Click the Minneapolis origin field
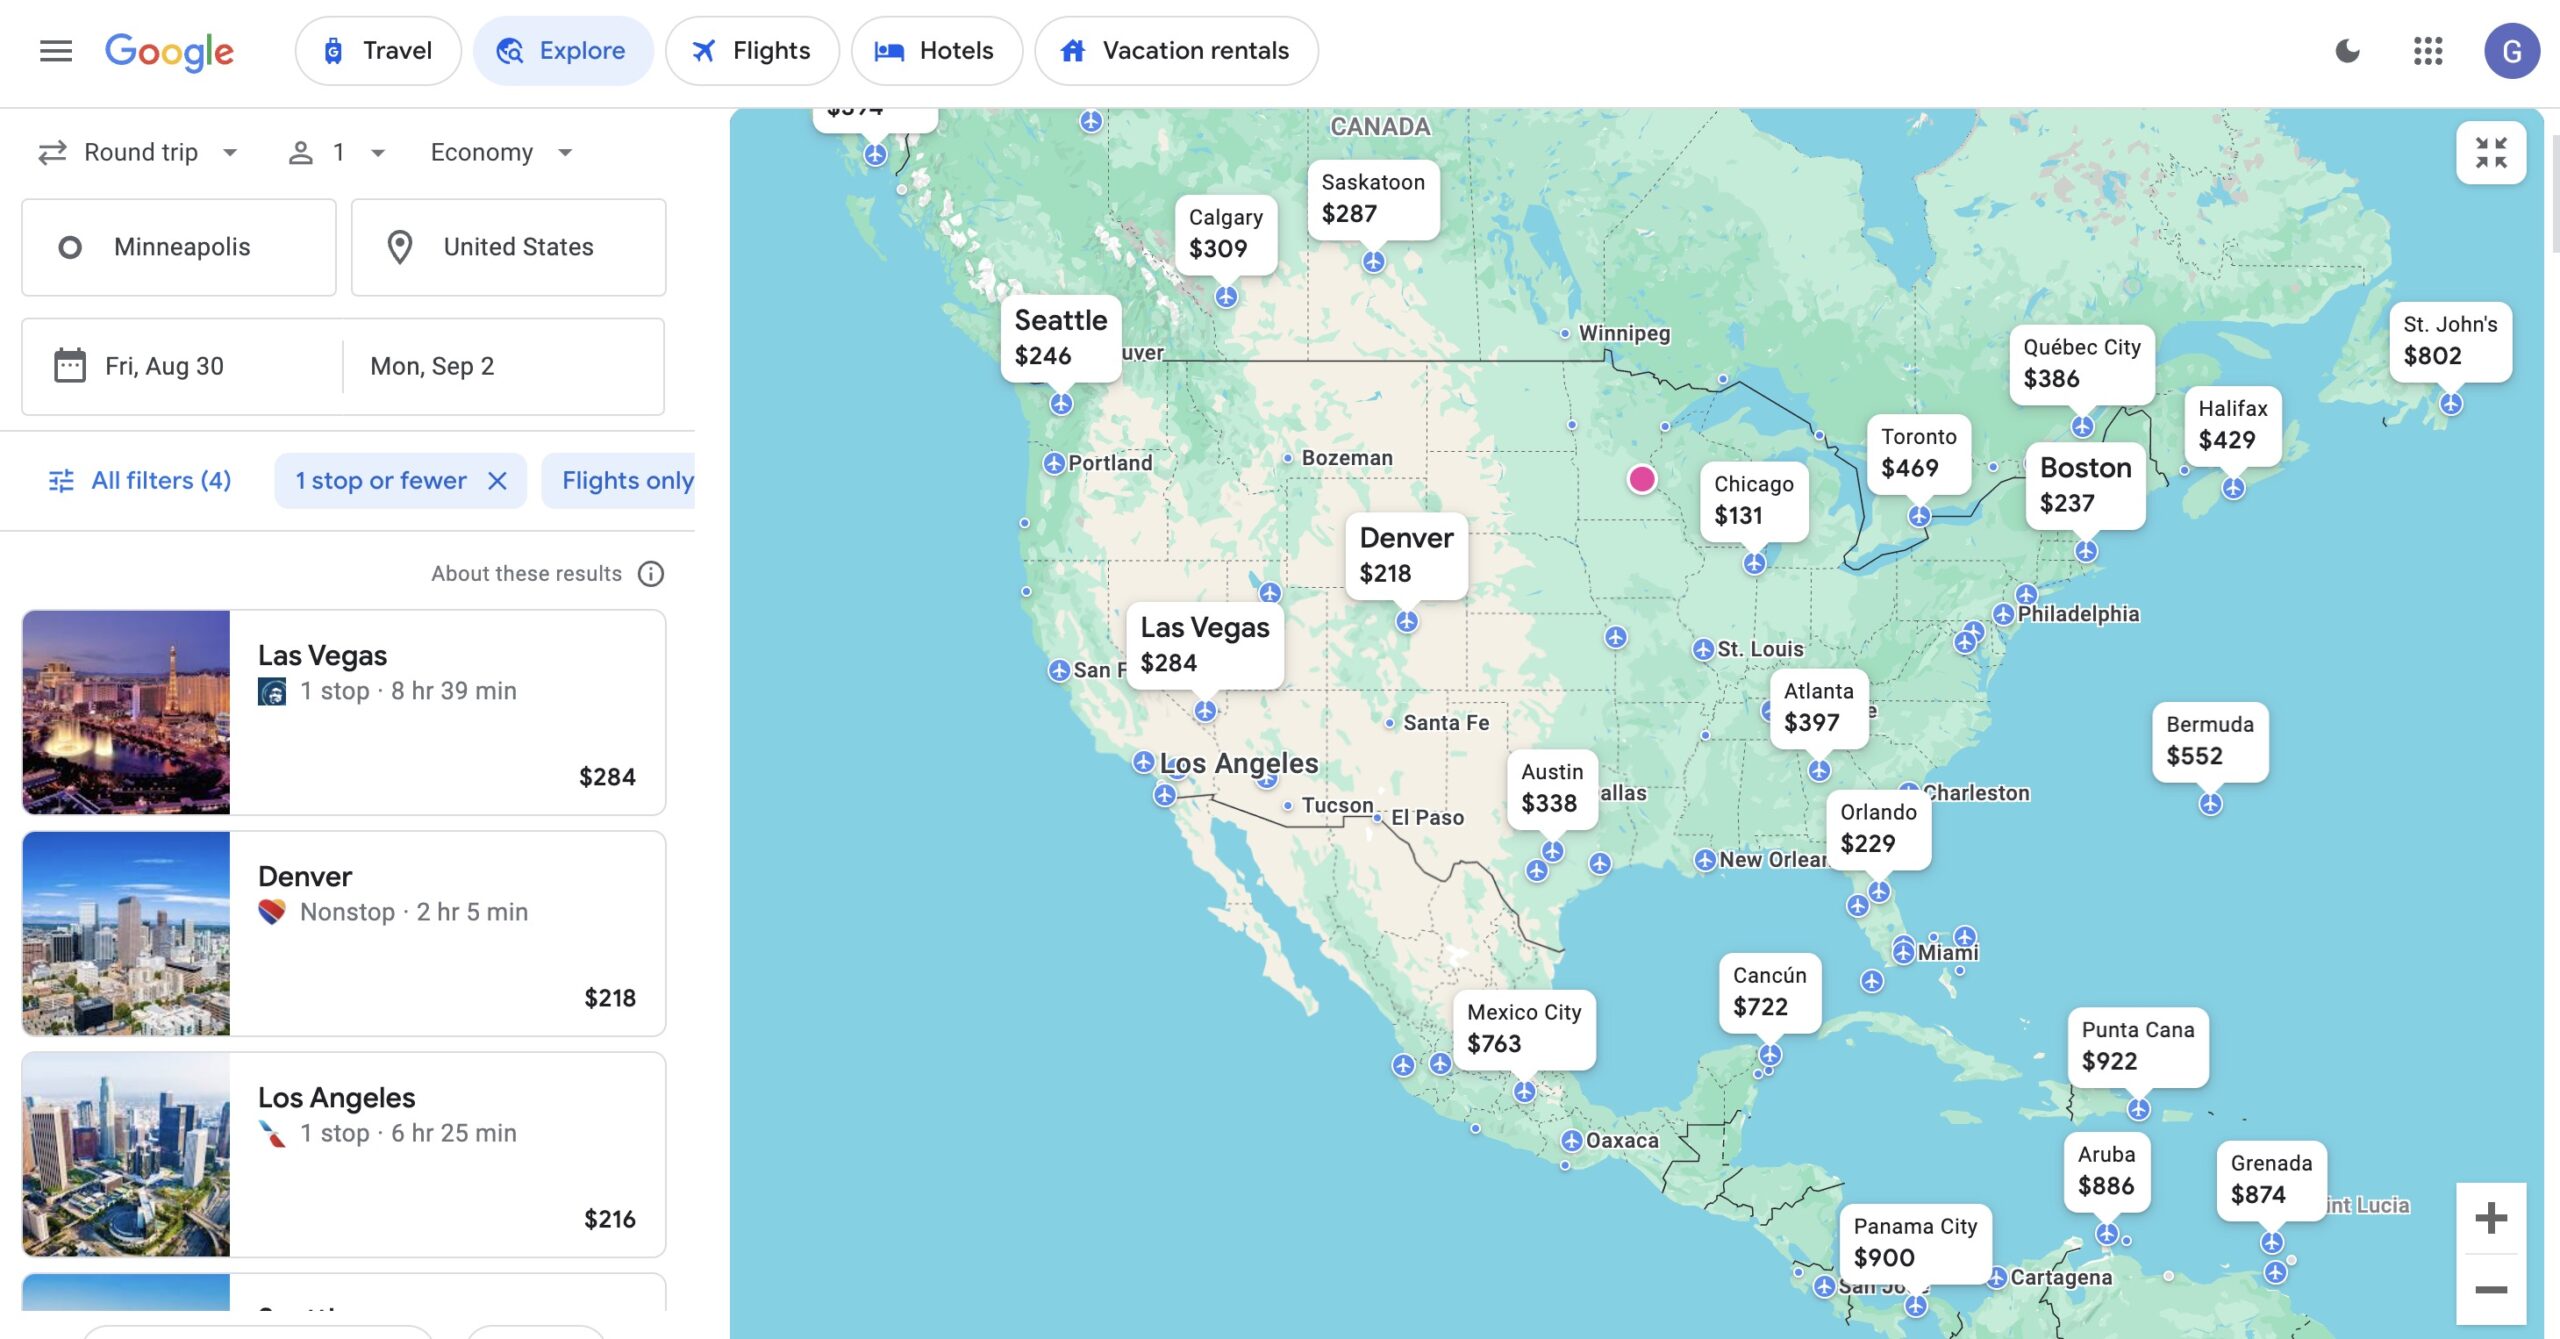This screenshot has height=1339, width=2560. pyautogui.click(x=179, y=247)
